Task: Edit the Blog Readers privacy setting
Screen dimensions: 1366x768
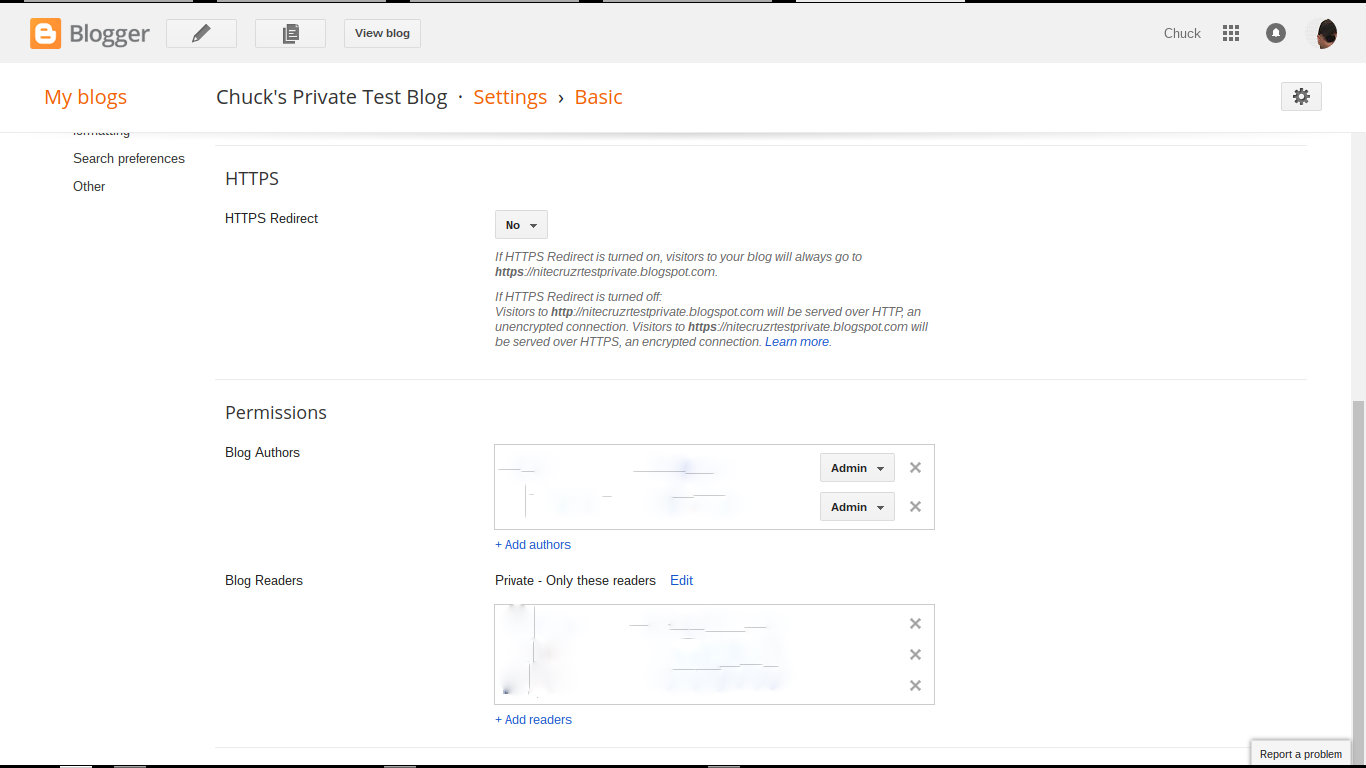Action: point(681,580)
